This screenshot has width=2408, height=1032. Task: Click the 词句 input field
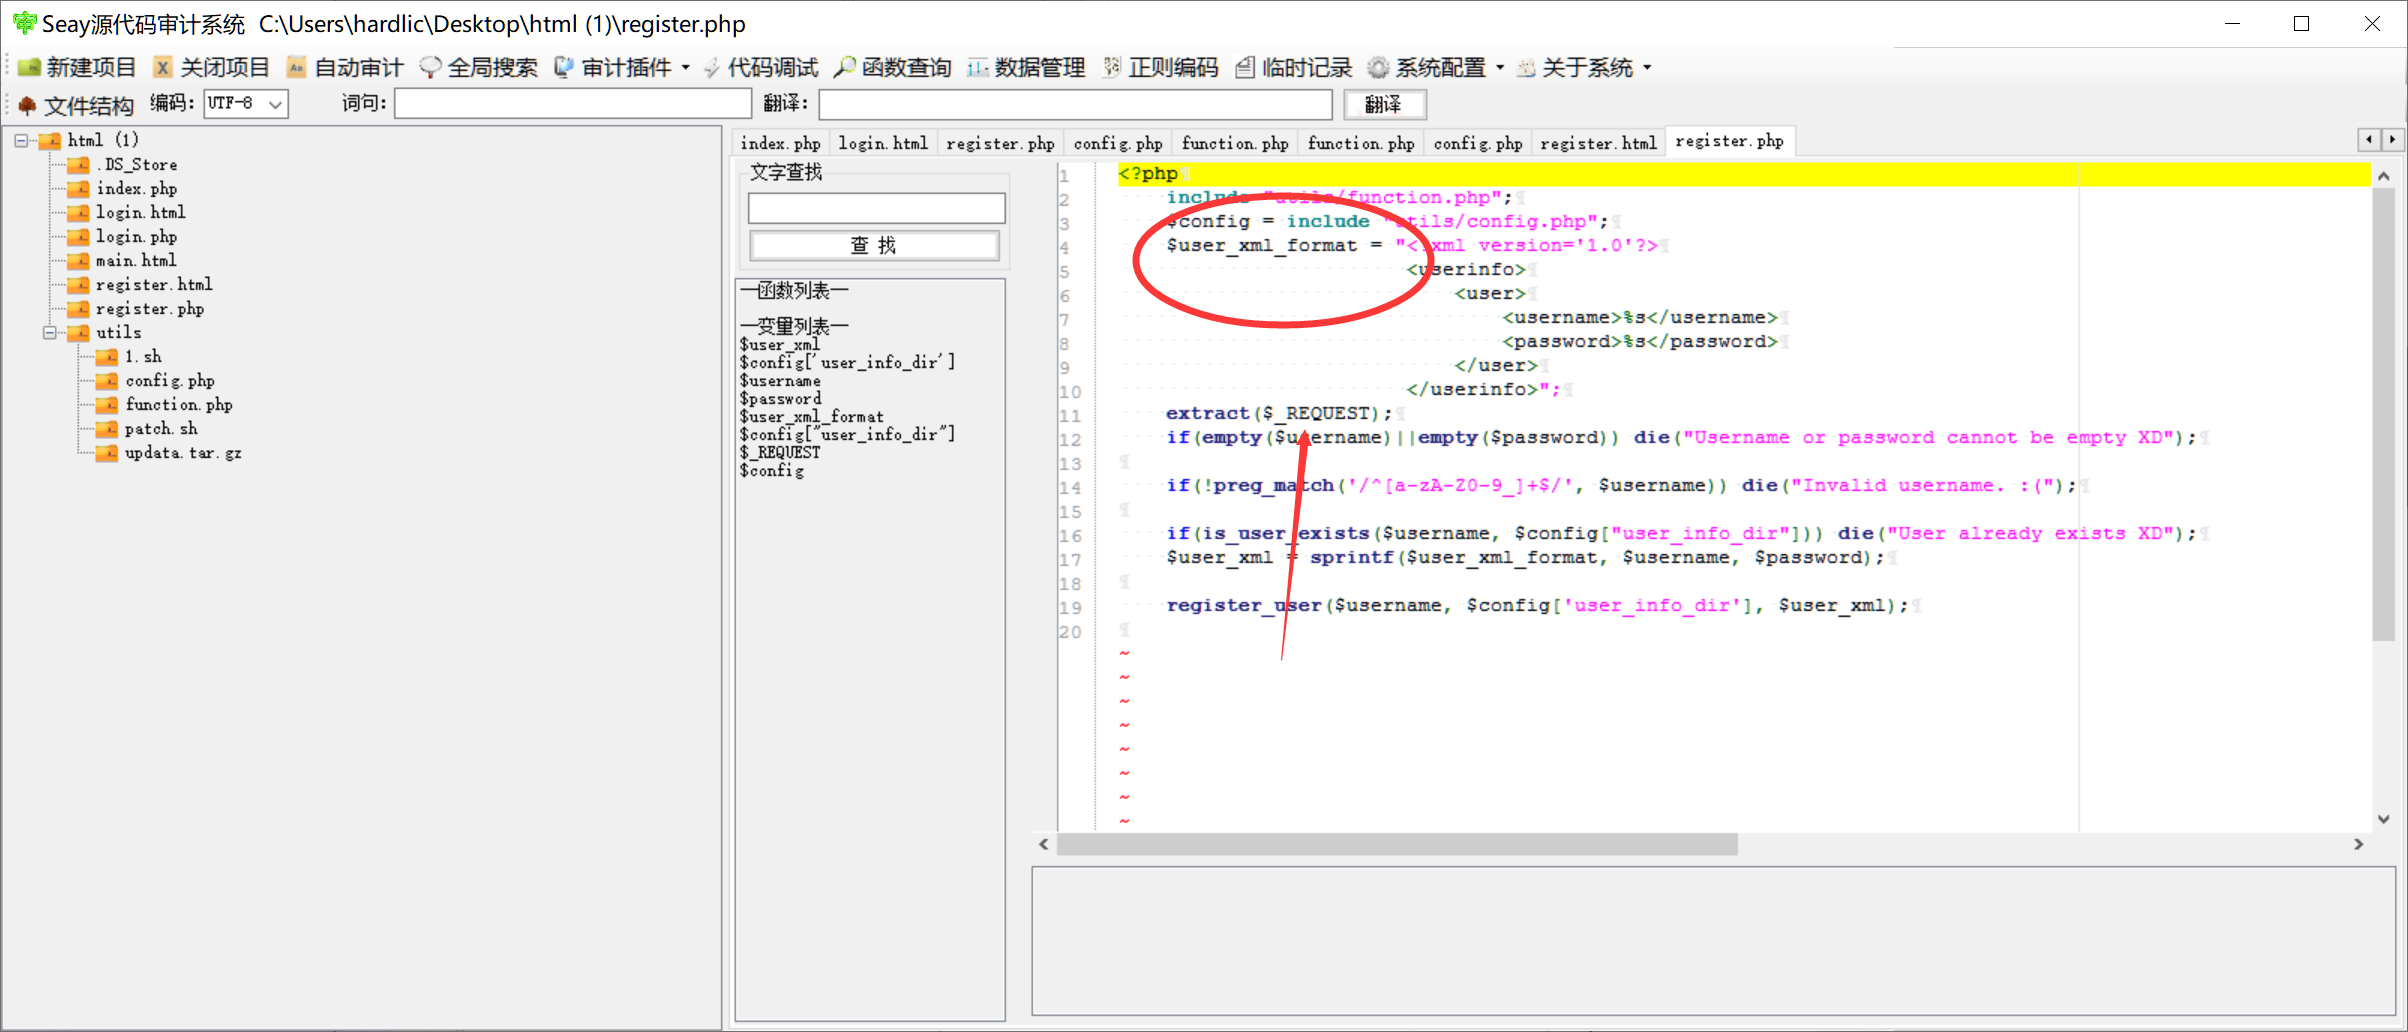pyautogui.click(x=572, y=103)
